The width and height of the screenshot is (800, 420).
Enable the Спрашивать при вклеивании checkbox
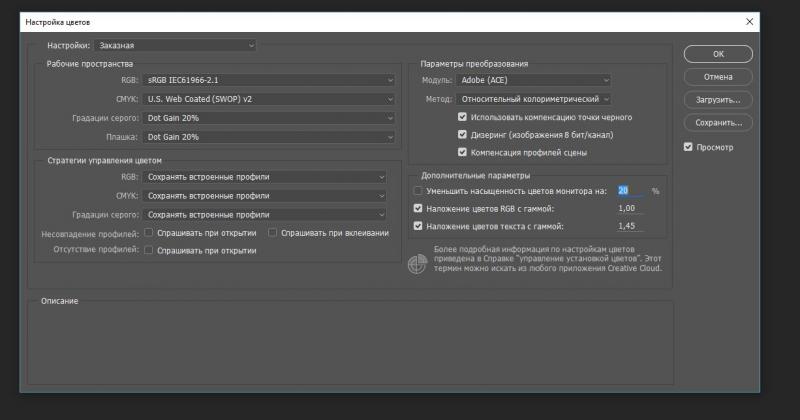pyautogui.click(x=272, y=233)
